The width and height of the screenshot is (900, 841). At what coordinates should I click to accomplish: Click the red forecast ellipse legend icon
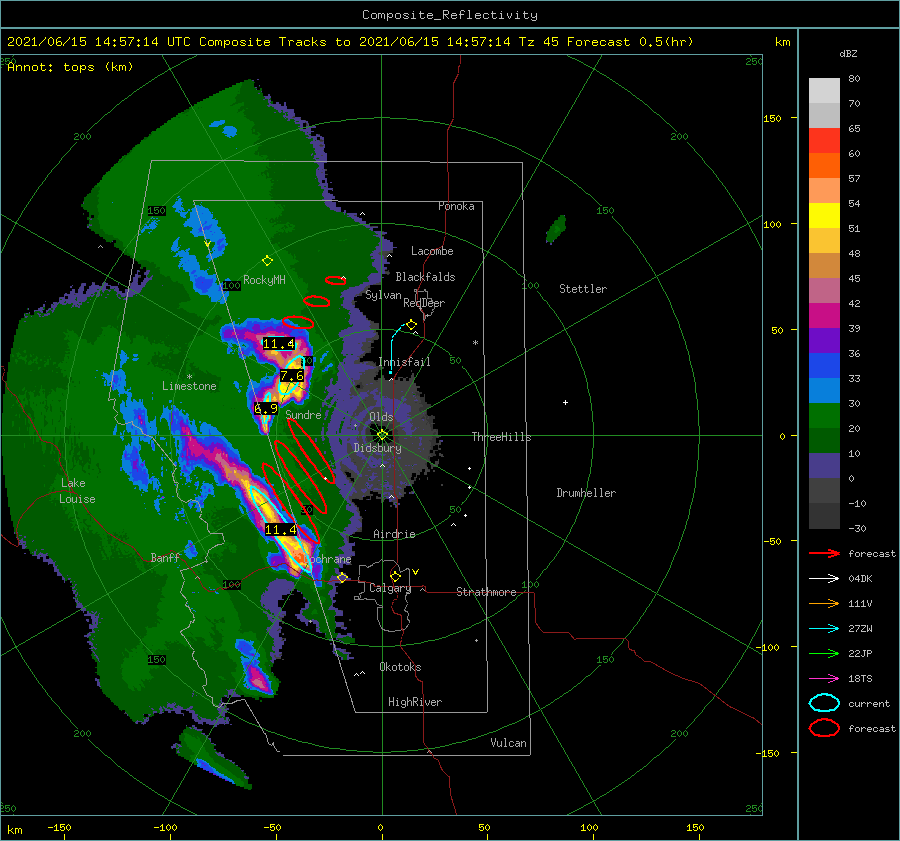tap(824, 728)
